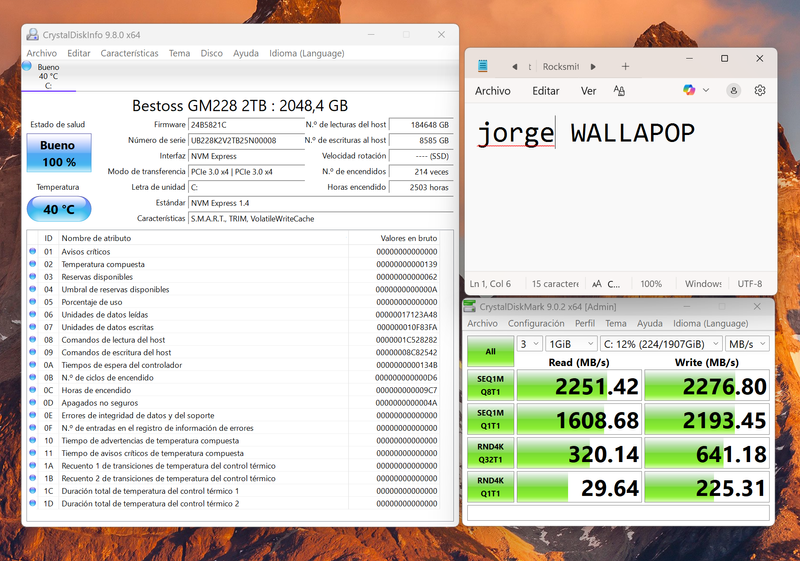Screen dimensions: 800x561
Task: Open test size dropdown showing 1GiB
Action: pos(571,344)
